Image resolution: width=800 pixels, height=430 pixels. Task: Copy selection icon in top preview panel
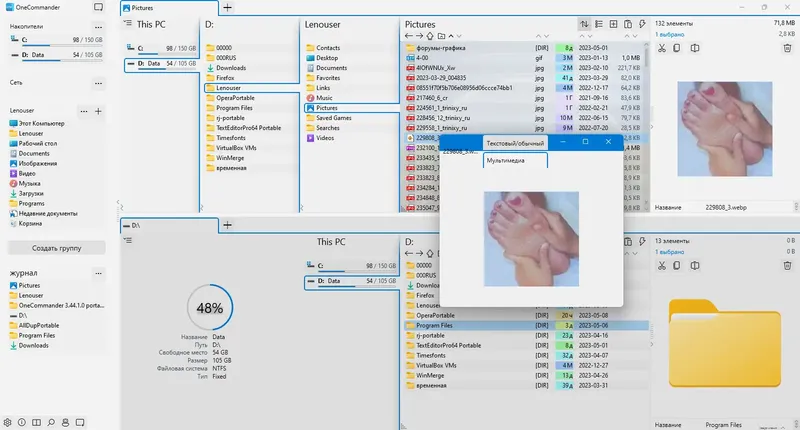click(x=677, y=48)
